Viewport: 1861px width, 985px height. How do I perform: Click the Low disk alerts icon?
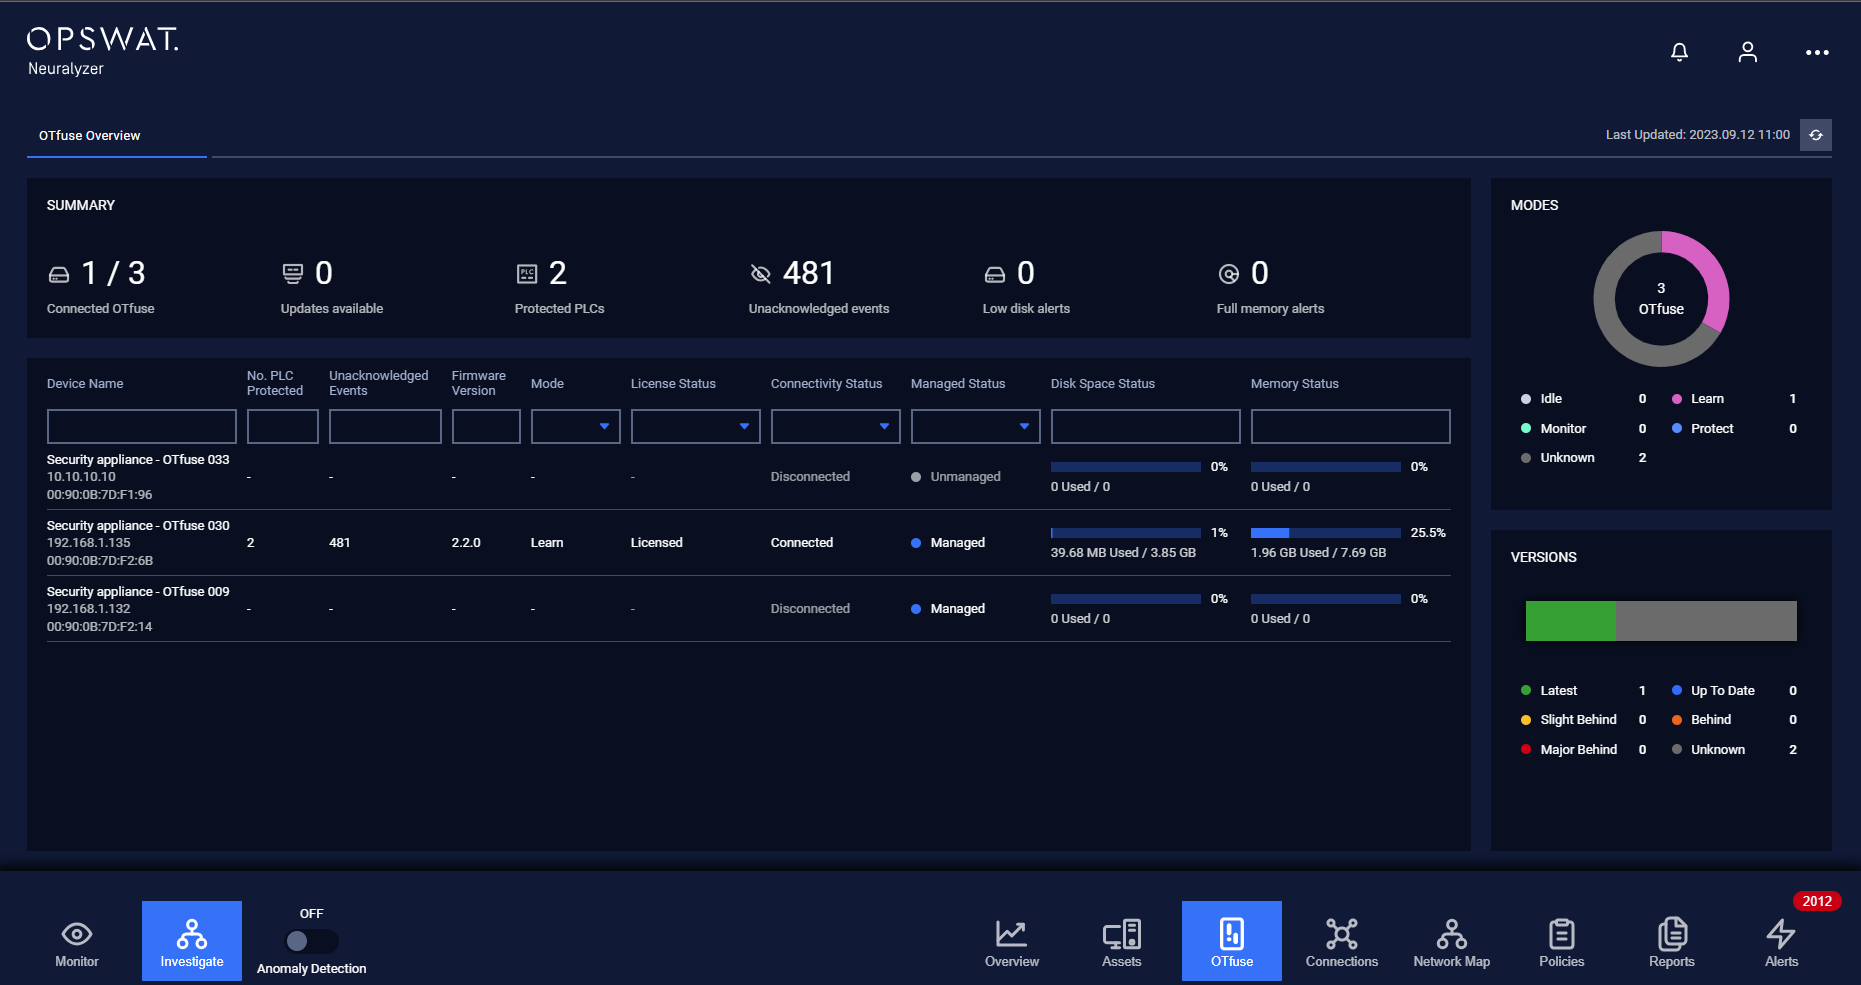(995, 274)
